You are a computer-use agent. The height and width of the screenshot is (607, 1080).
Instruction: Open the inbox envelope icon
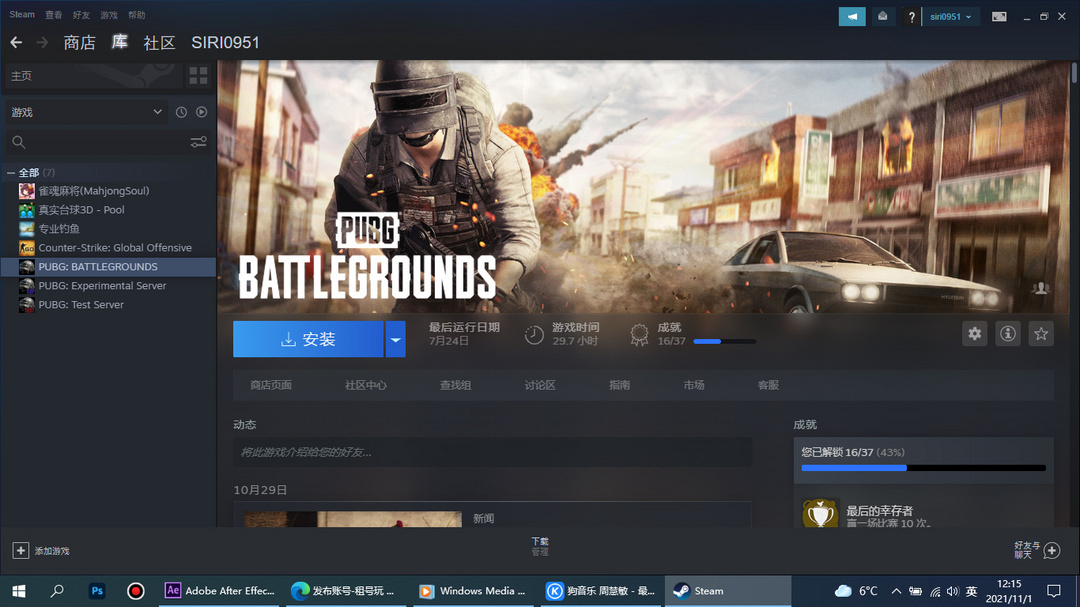[882, 17]
